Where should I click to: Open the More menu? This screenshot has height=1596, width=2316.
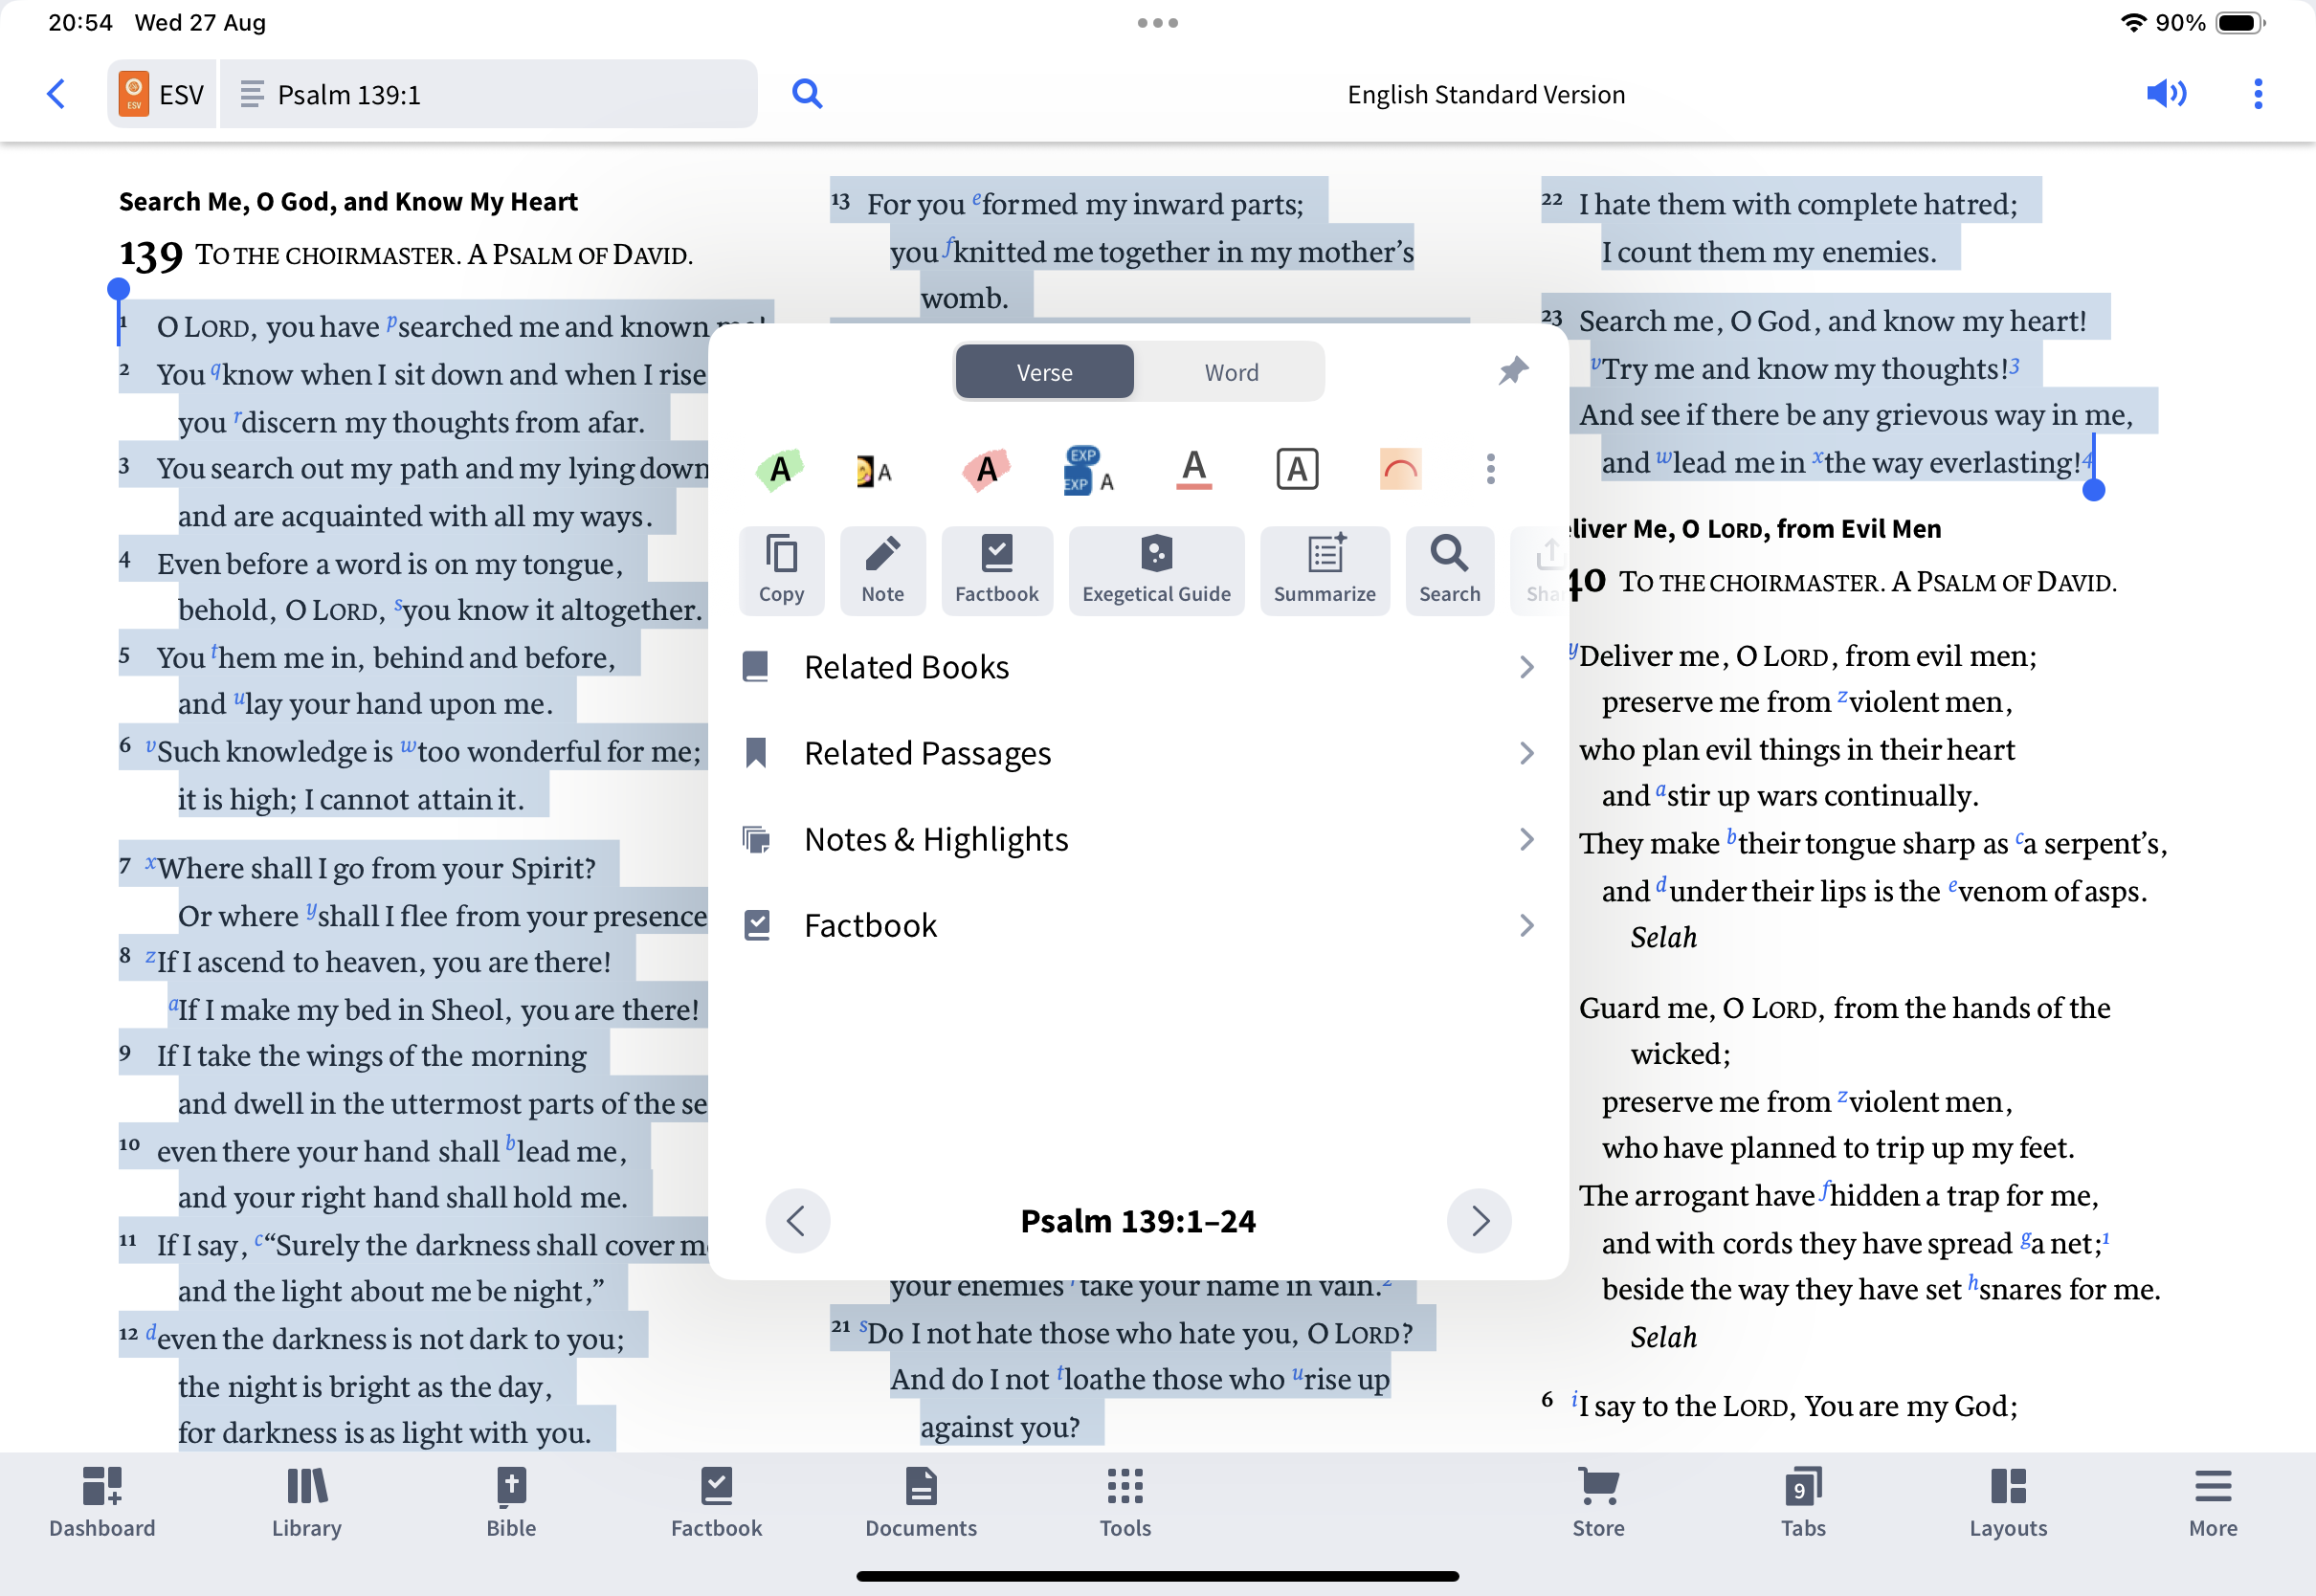[x=2213, y=1502]
